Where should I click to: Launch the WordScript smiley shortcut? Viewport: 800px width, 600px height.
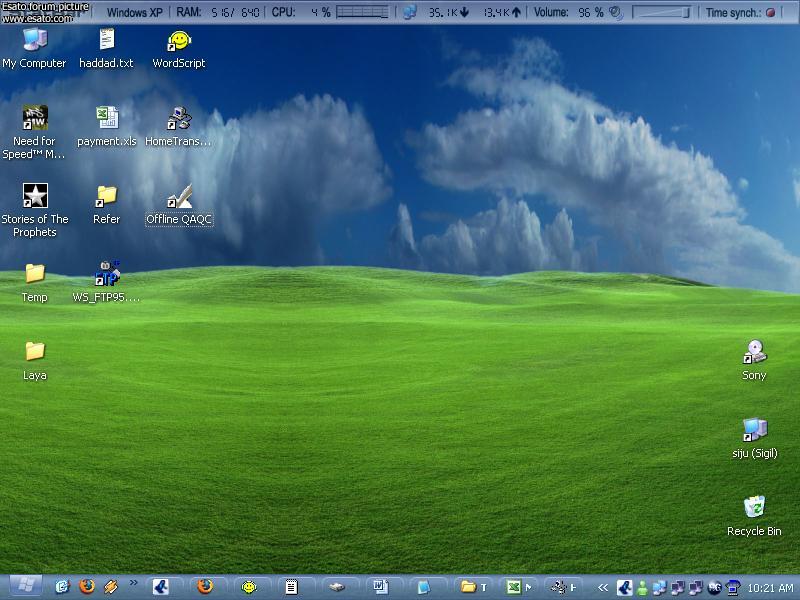coord(179,41)
